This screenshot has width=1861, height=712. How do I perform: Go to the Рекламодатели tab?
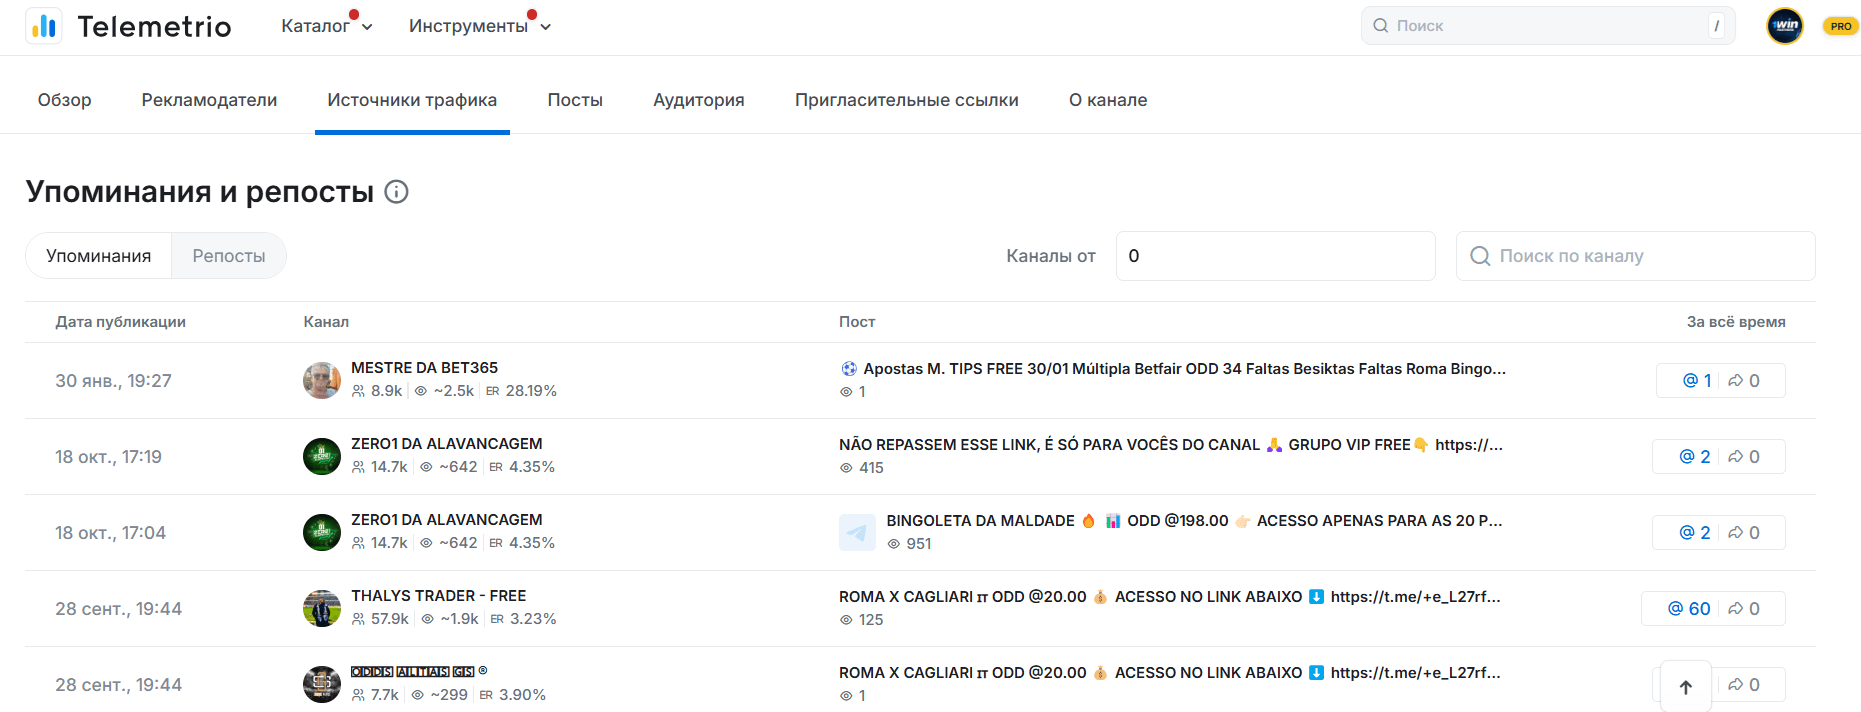[x=209, y=100]
